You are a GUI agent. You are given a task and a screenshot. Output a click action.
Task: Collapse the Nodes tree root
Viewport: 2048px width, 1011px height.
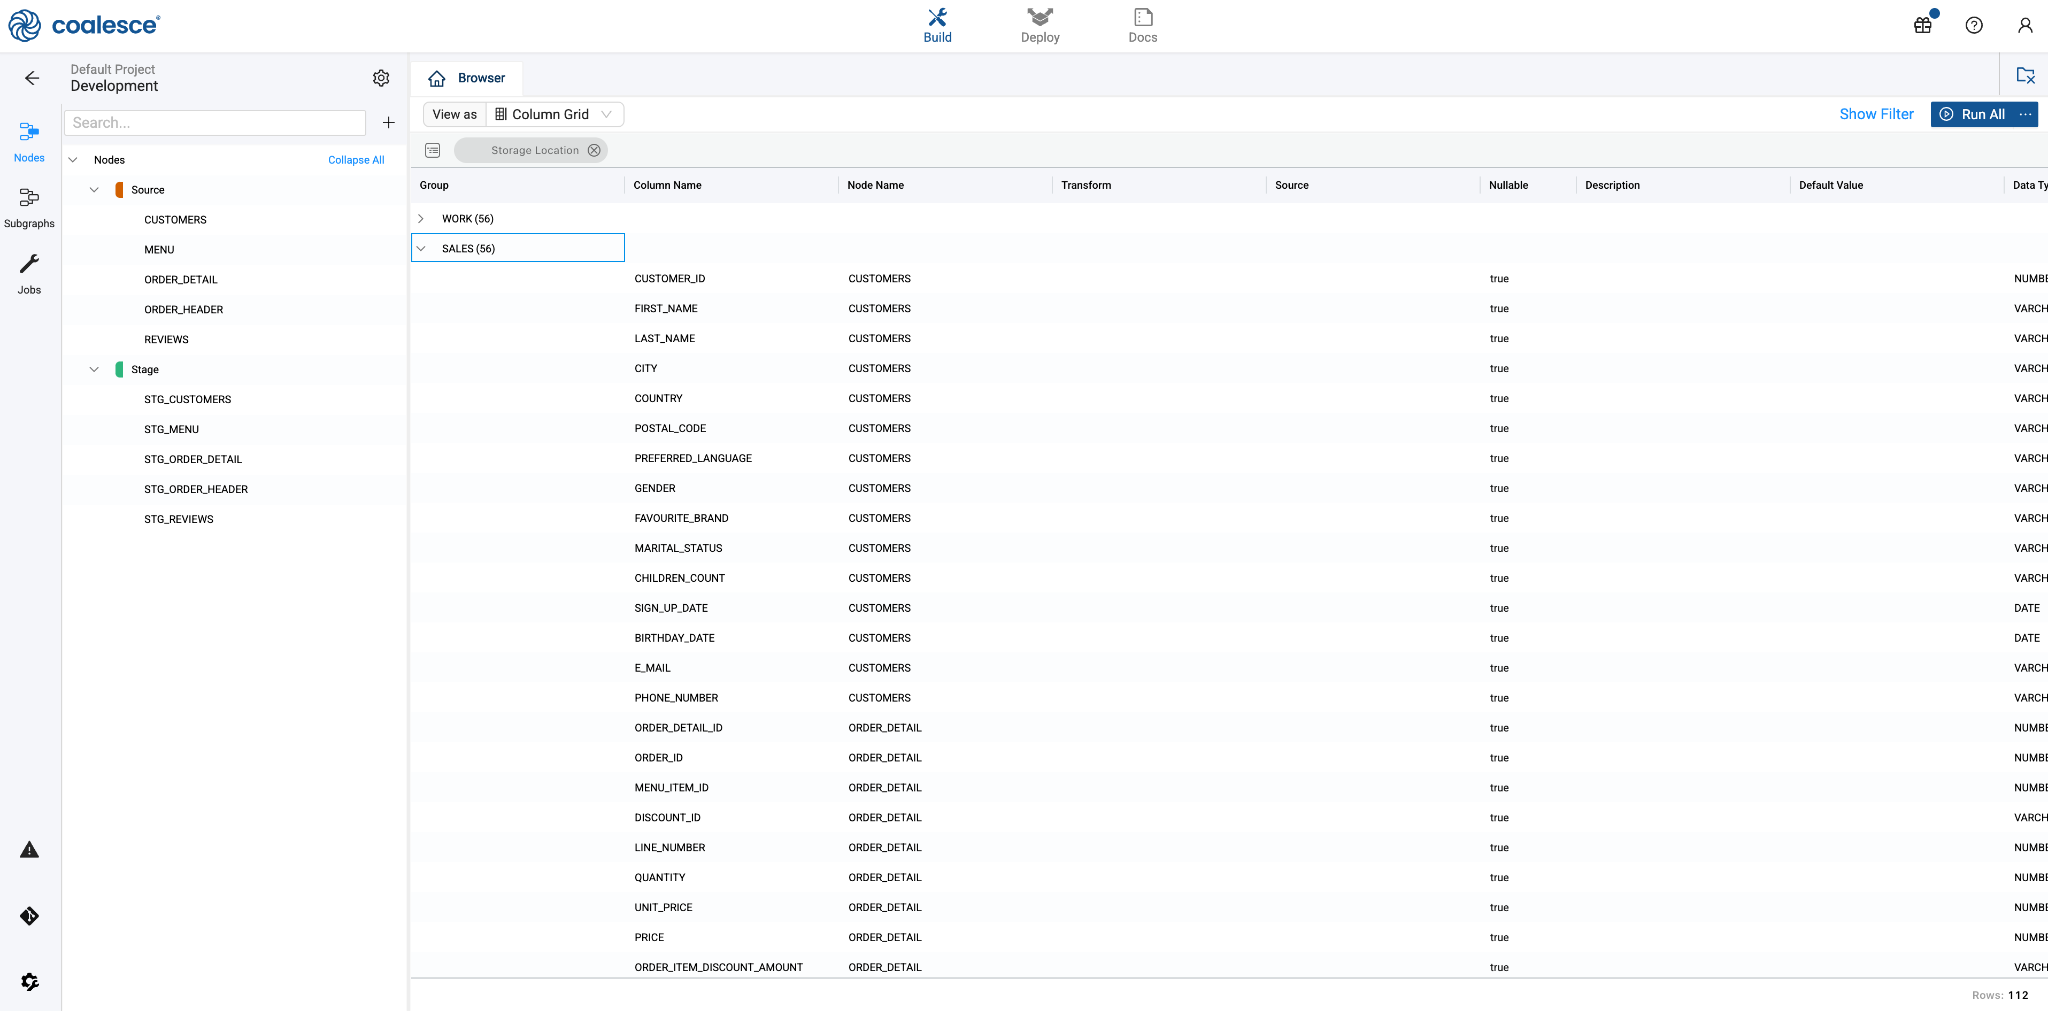(73, 160)
